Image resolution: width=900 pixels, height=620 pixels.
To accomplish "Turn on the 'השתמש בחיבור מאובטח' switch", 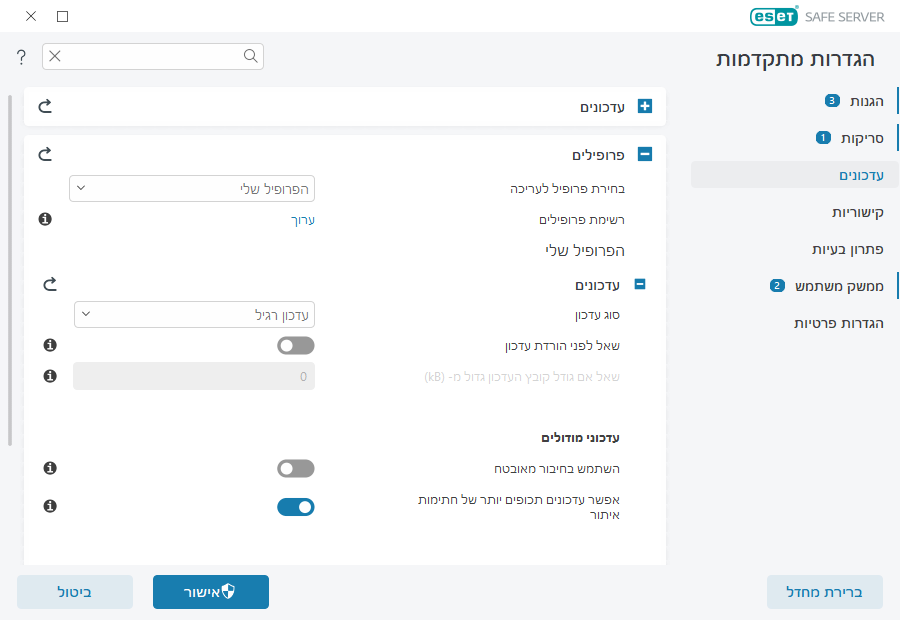I will 295,467.
